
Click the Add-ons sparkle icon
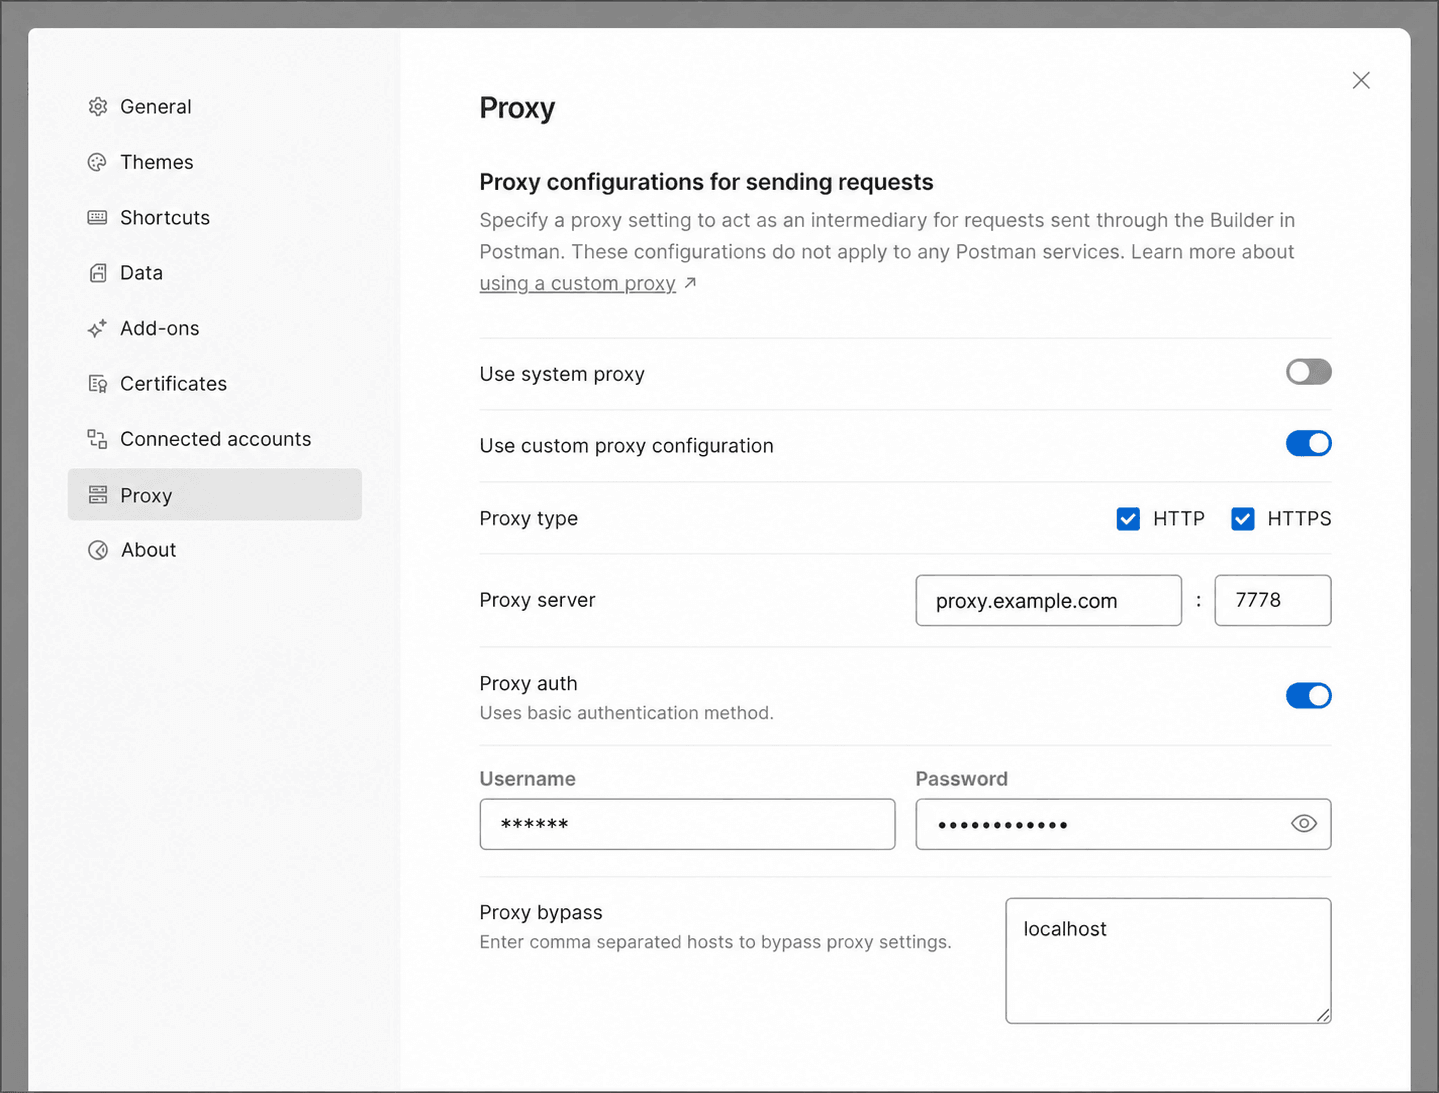point(97,328)
